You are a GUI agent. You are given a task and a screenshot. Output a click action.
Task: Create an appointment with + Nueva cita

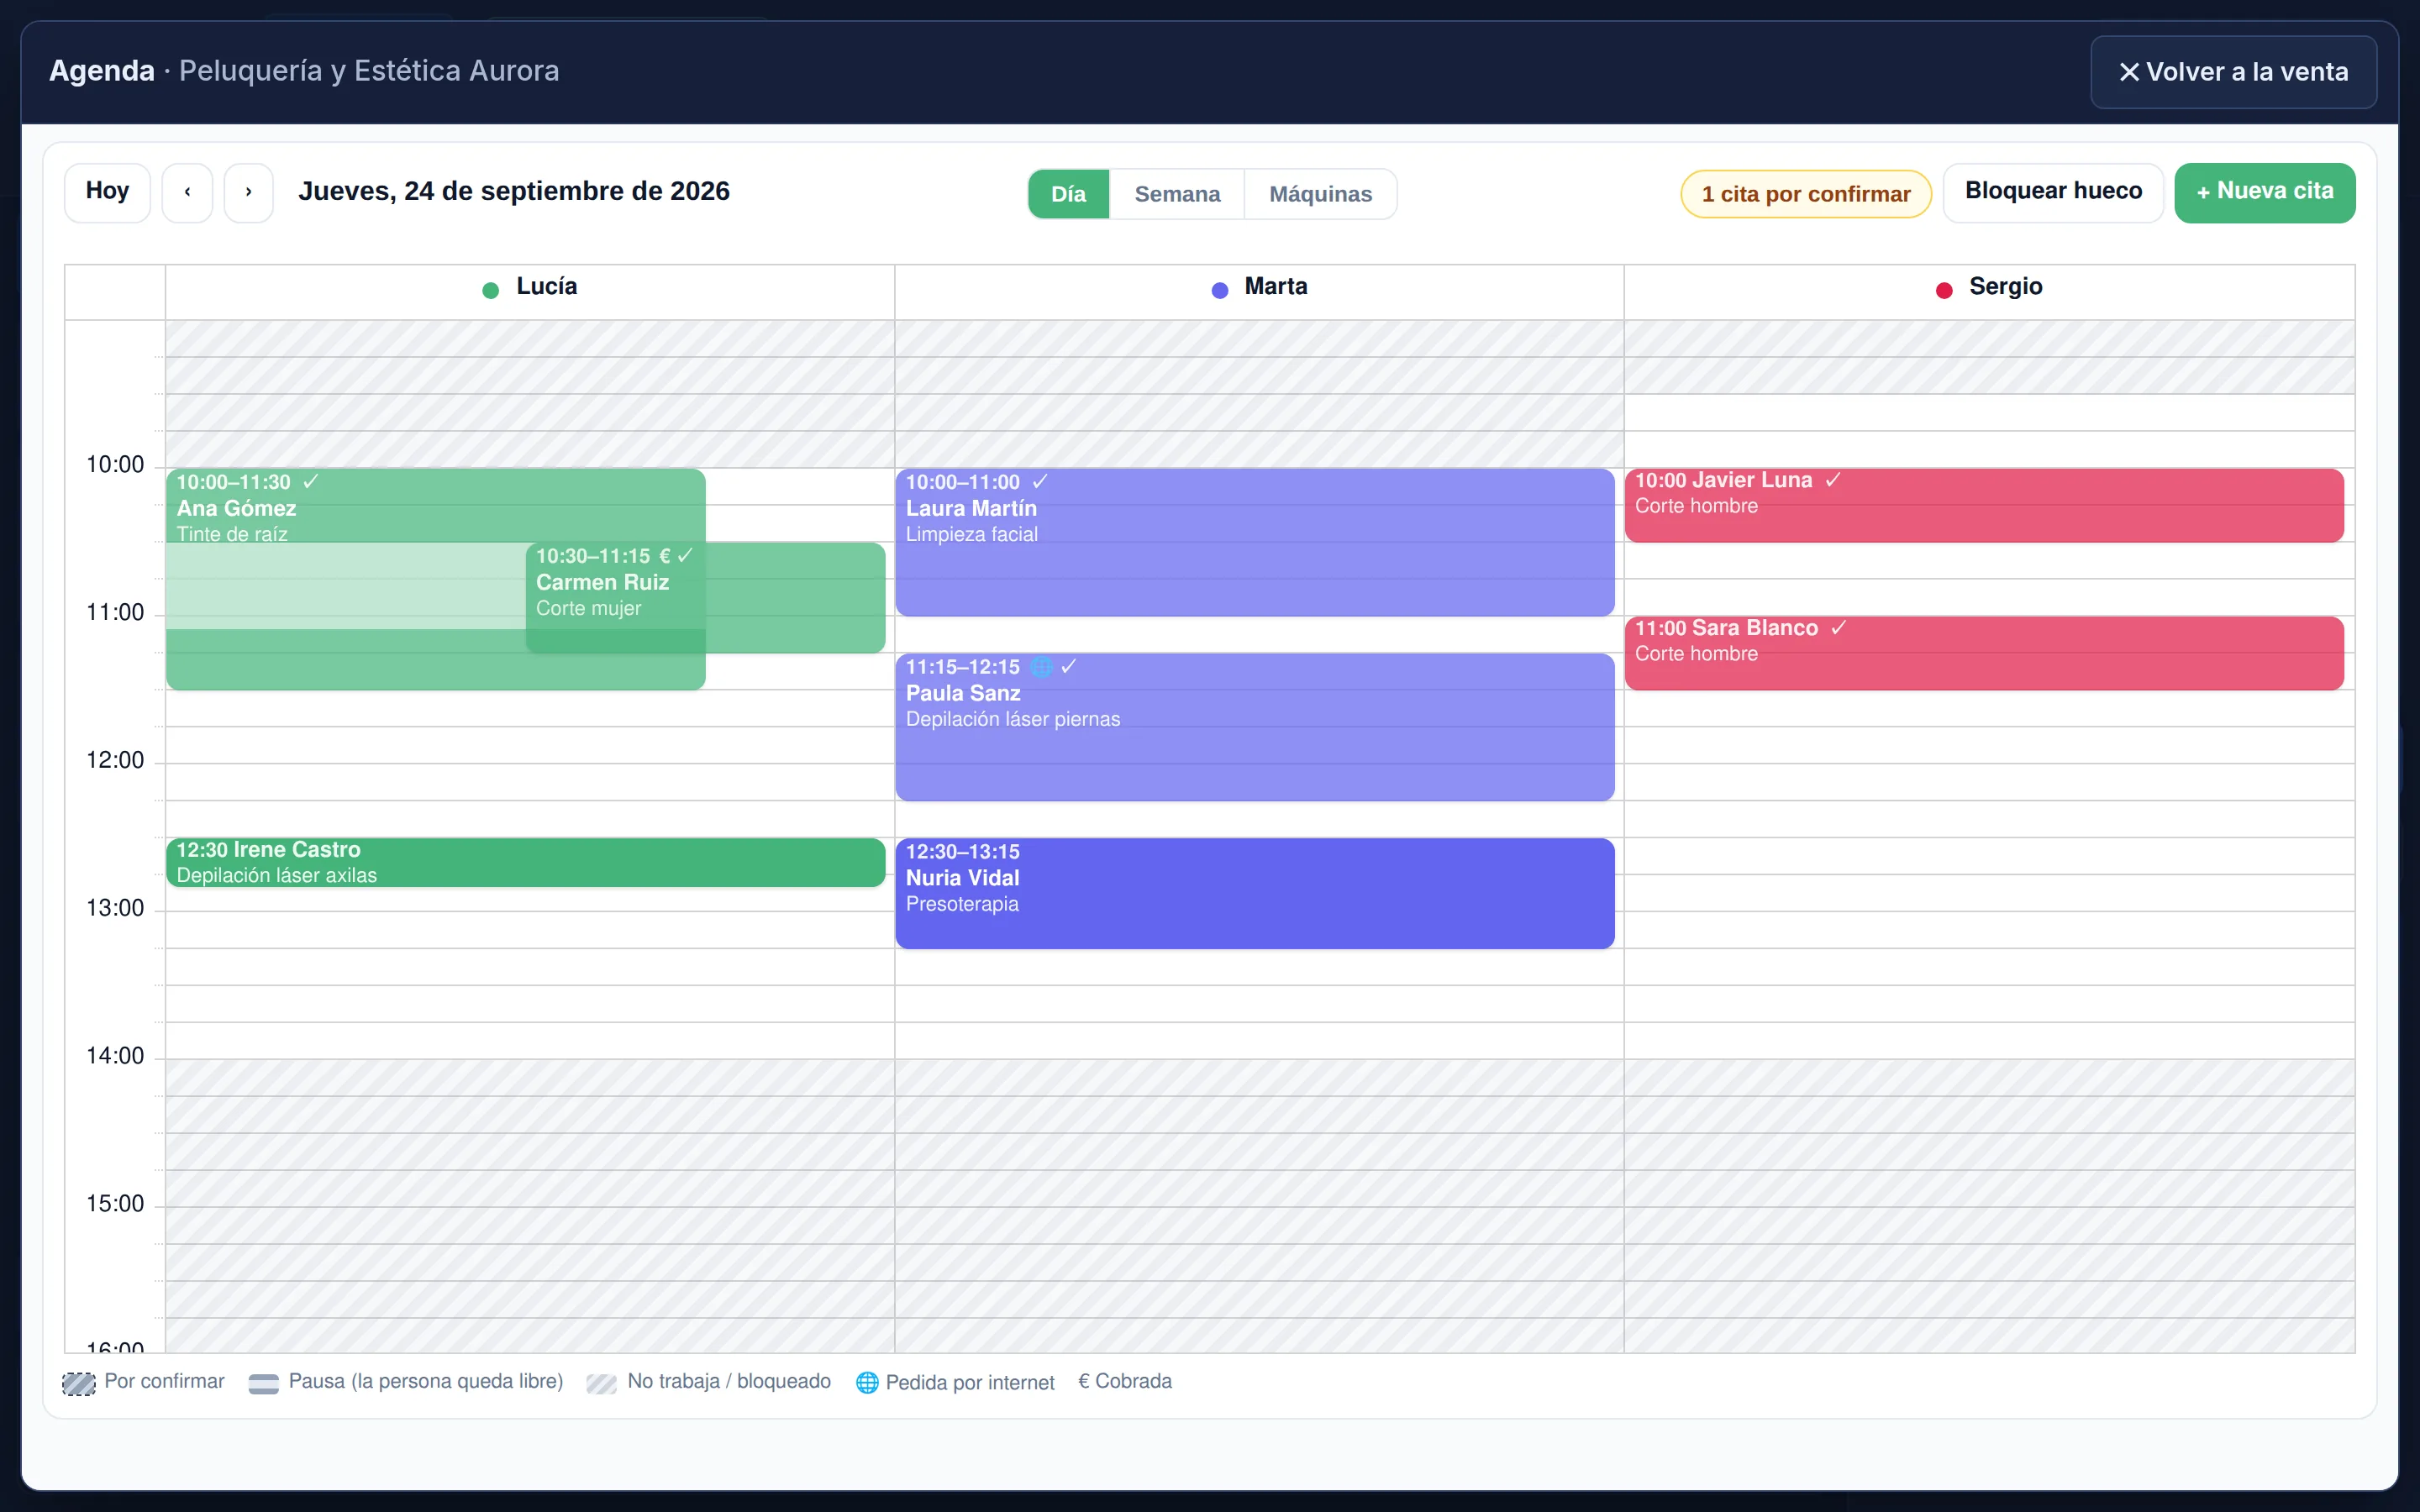click(x=2265, y=192)
